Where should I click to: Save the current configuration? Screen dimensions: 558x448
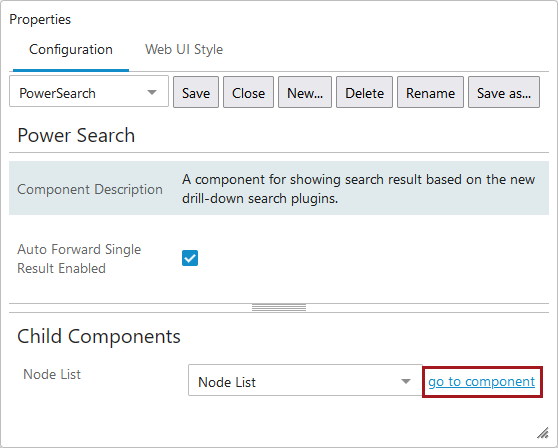(196, 92)
